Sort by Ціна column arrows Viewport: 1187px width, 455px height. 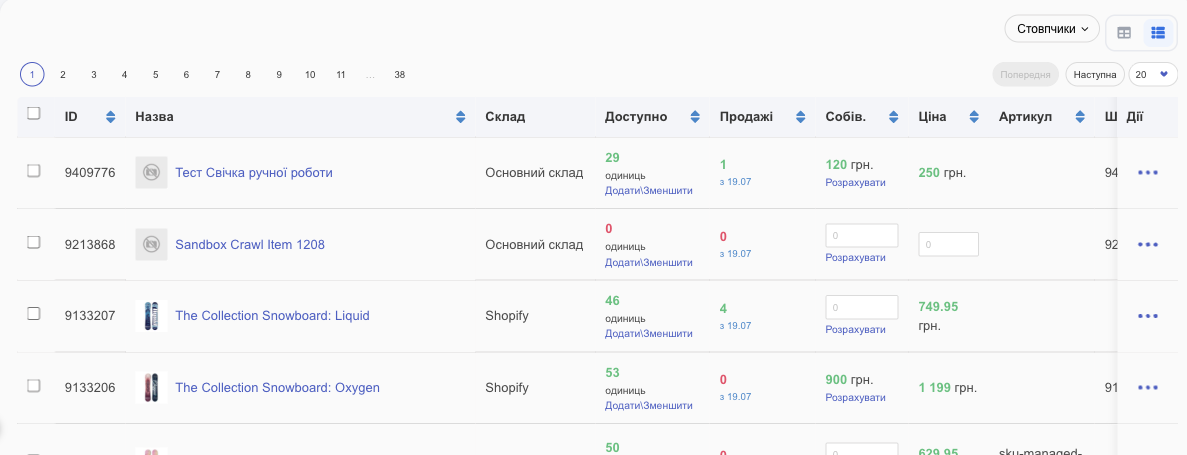point(973,117)
